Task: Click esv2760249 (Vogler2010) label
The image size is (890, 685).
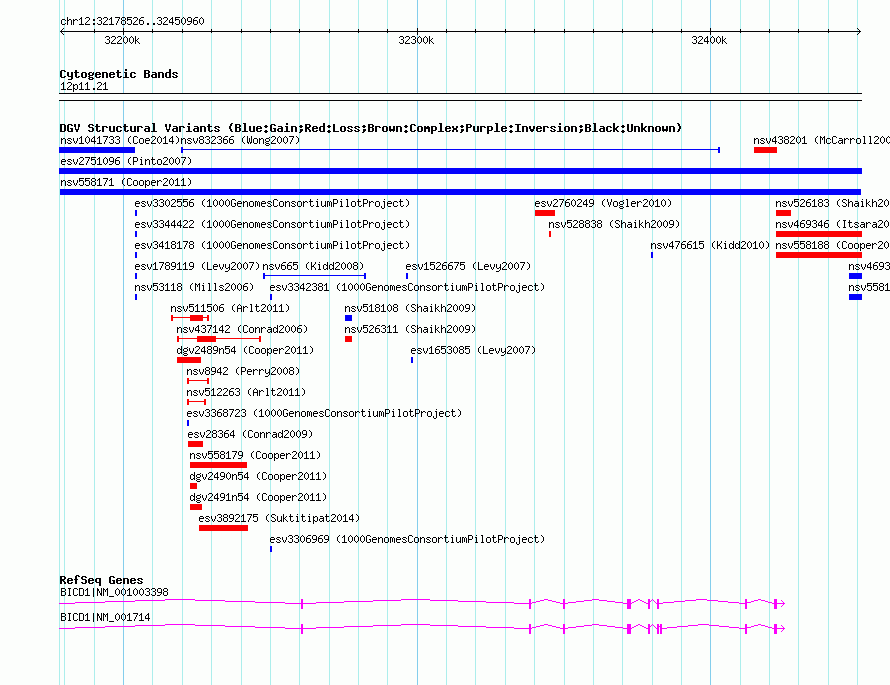Action: tap(603, 203)
